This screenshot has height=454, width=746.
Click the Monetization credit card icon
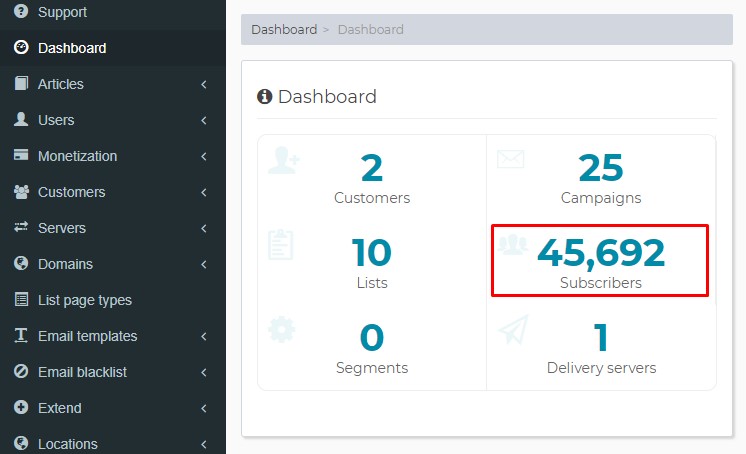[21, 155]
